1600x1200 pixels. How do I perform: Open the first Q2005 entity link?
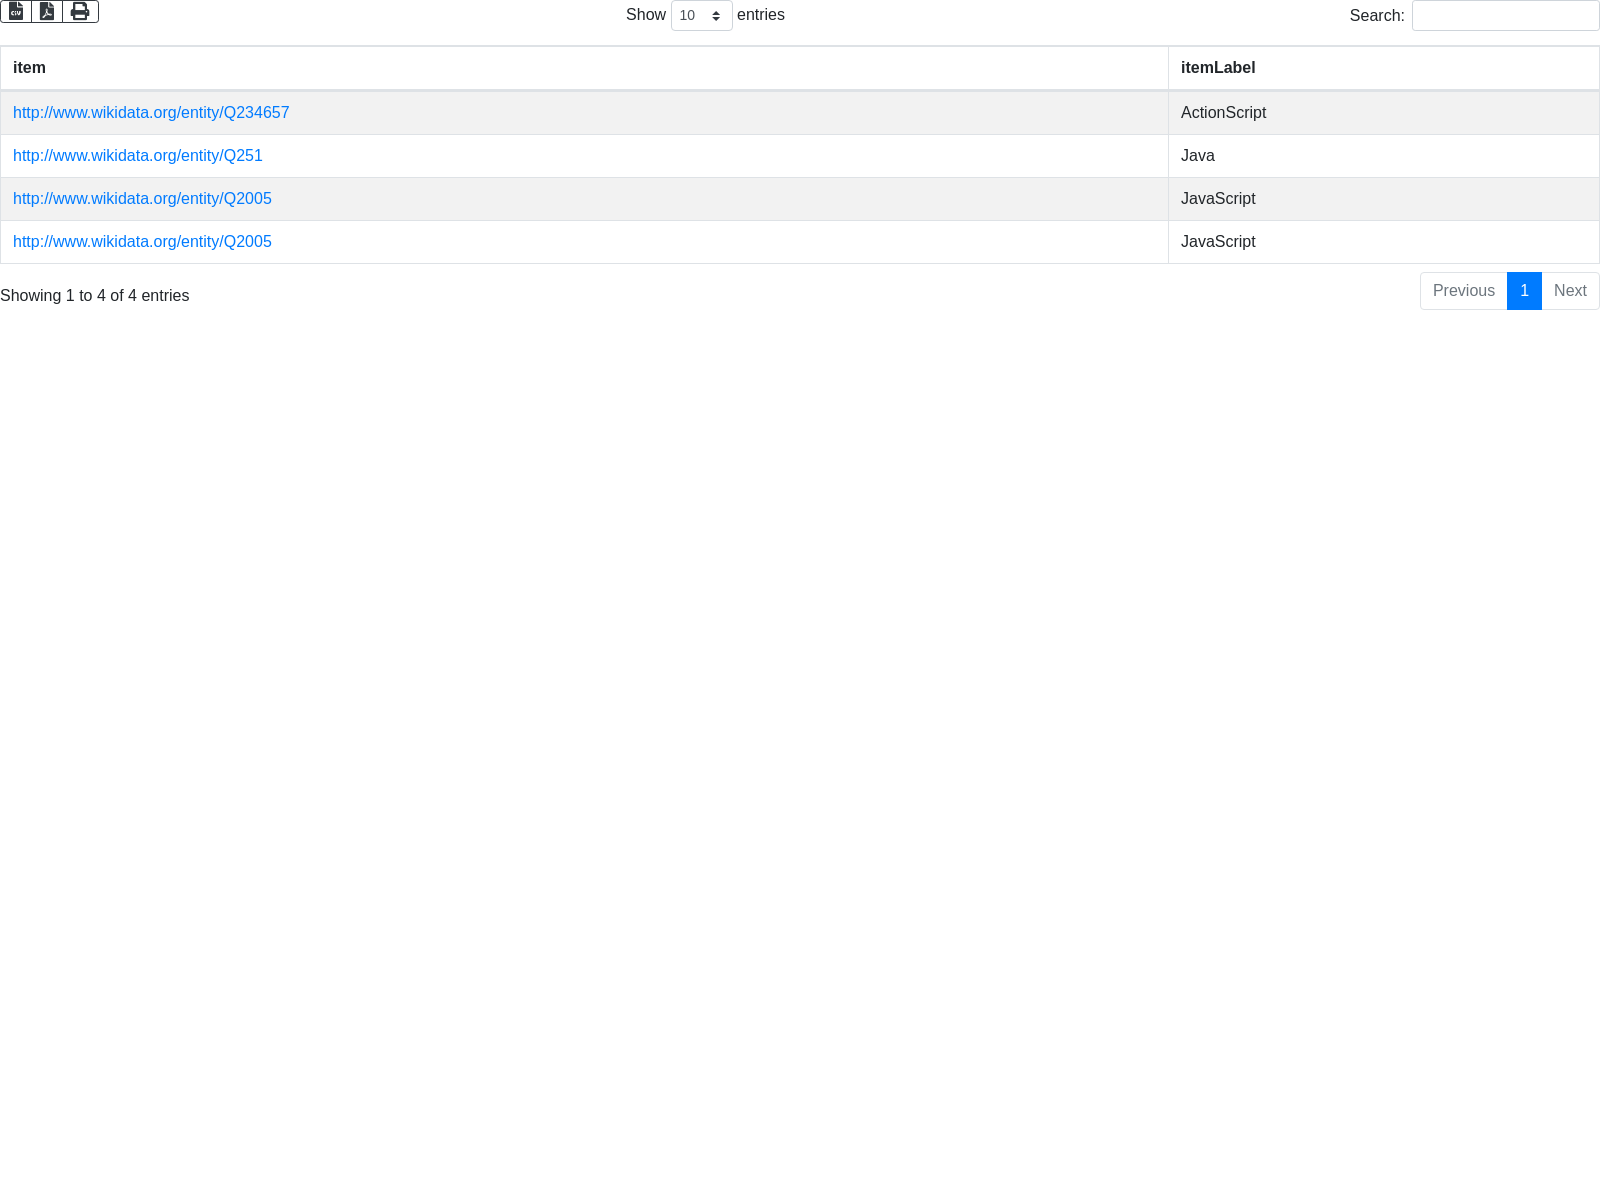(142, 199)
